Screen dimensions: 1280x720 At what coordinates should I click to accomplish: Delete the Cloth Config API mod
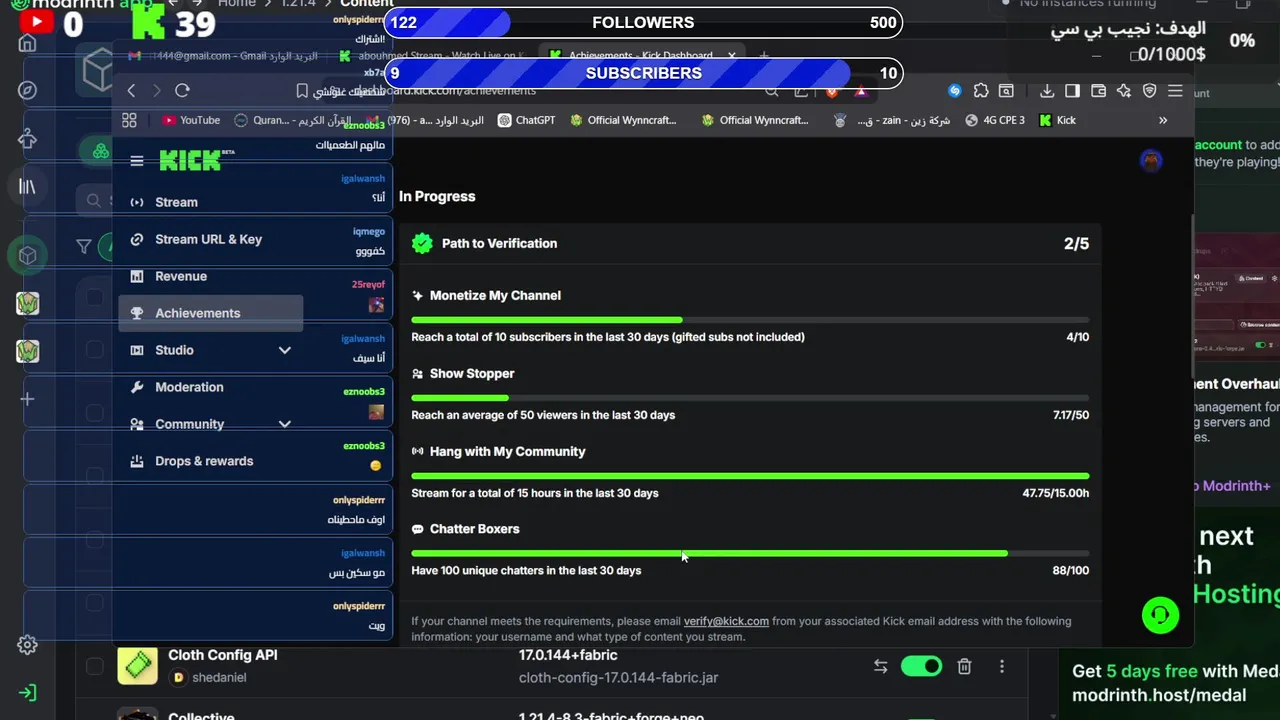(964, 666)
